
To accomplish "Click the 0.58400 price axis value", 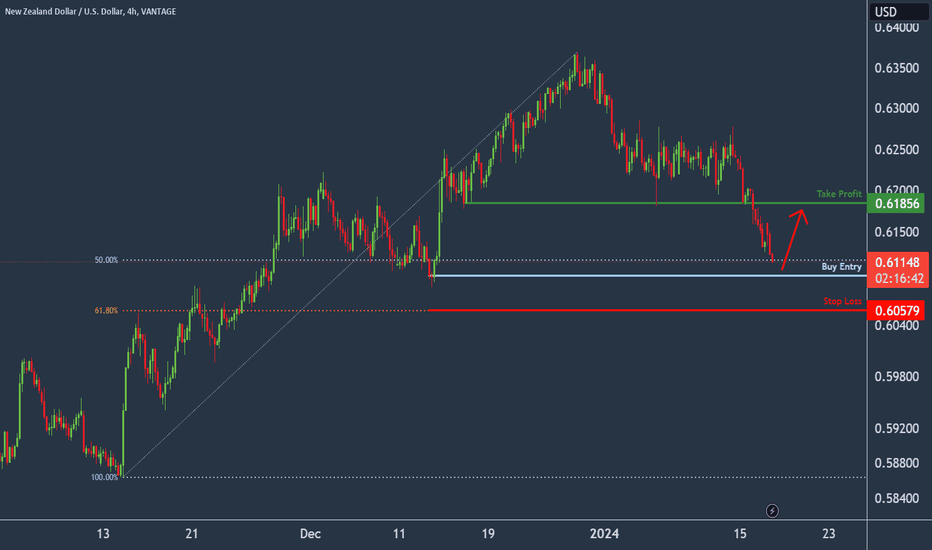I will tap(896, 499).
